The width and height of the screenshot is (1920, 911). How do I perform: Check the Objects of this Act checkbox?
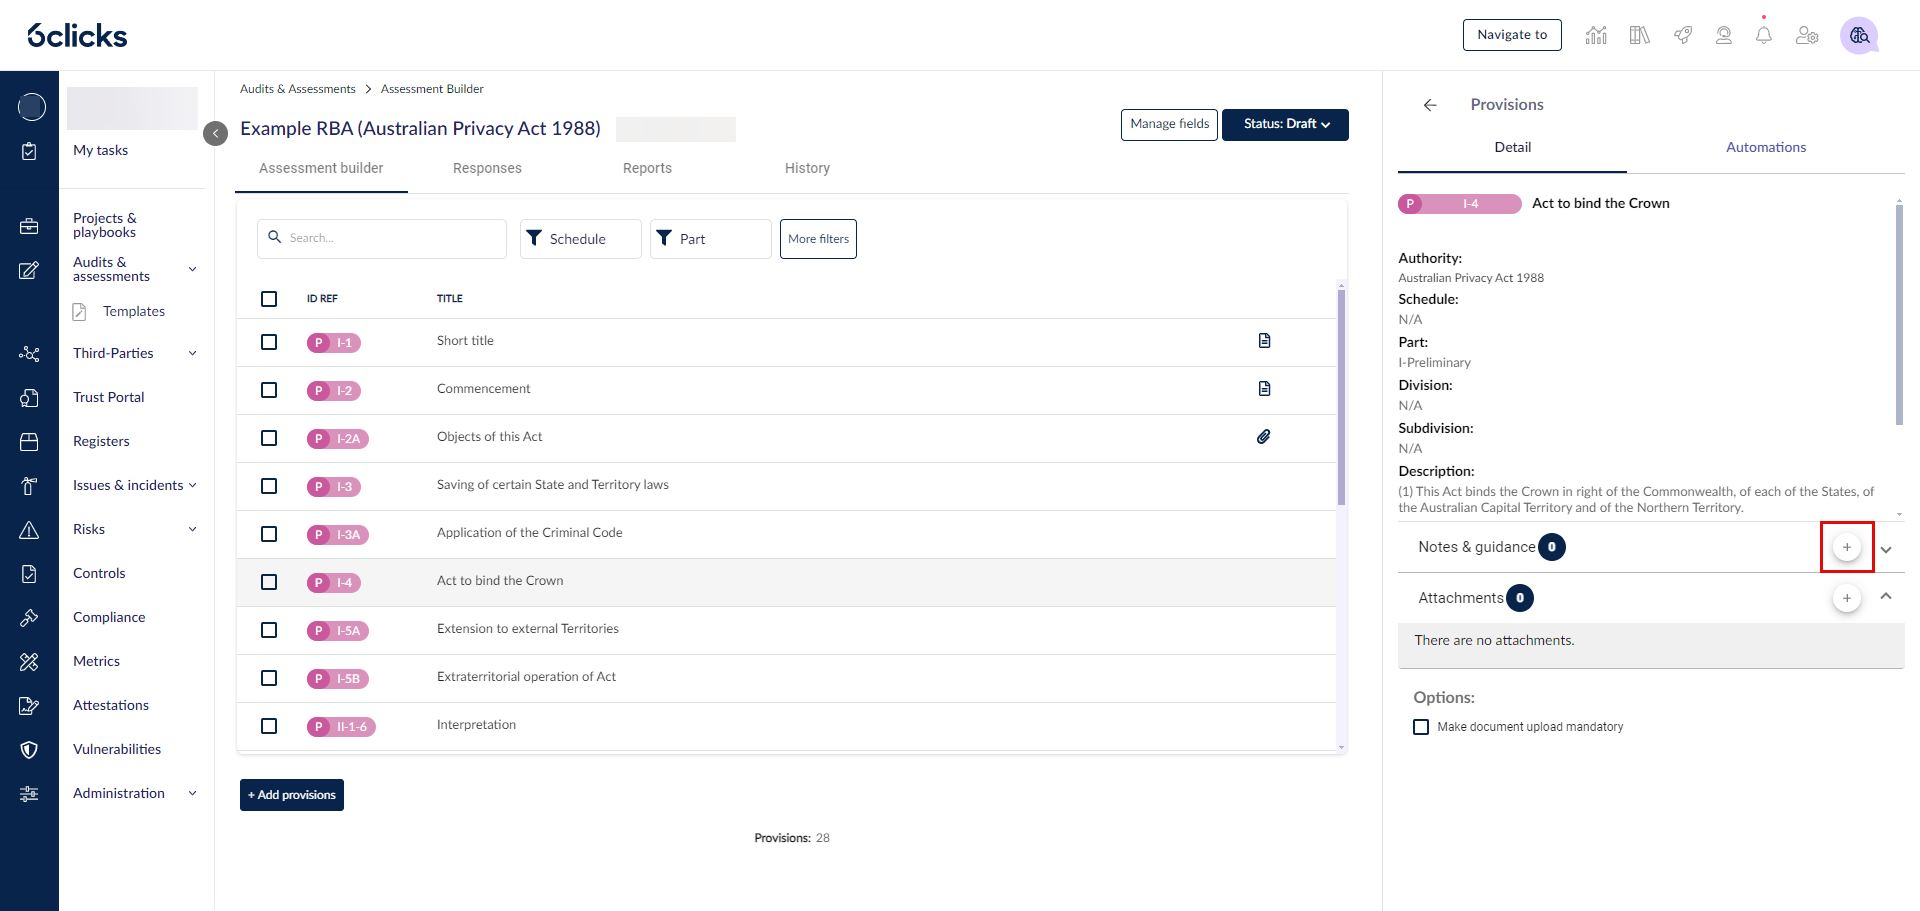[269, 438]
